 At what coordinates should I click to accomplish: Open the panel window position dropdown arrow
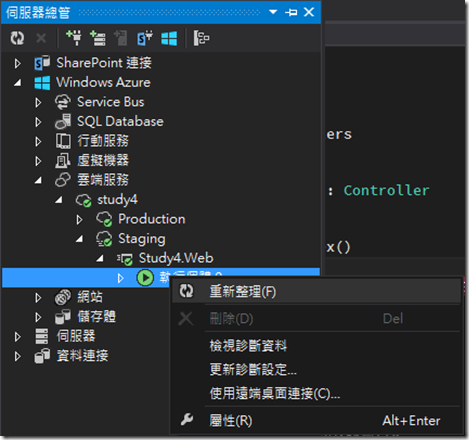(273, 12)
